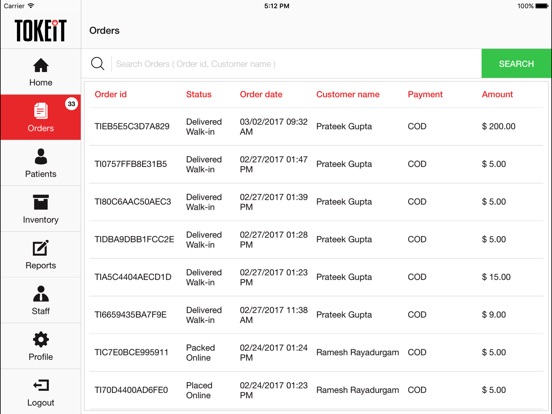Open the Staff icon in sidebar
This screenshot has height=414, width=552.
41,294
